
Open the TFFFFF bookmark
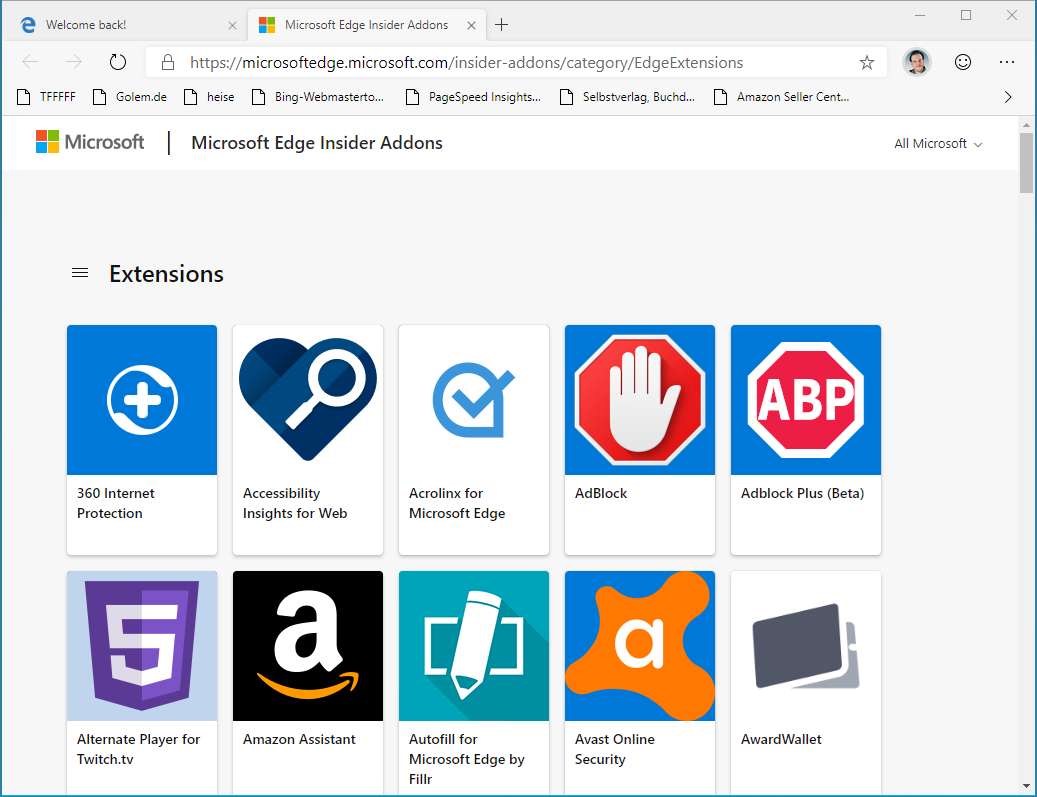(x=46, y=97)
